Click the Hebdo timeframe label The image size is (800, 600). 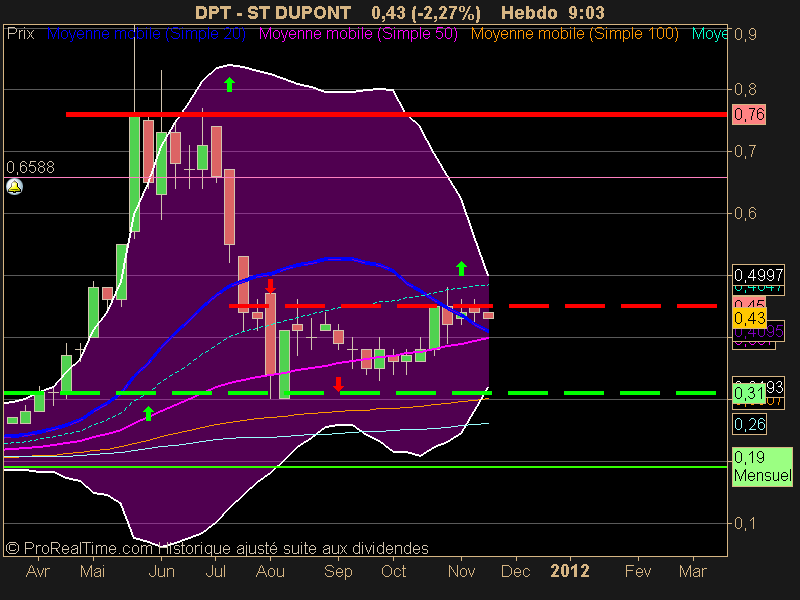[530, 12]
